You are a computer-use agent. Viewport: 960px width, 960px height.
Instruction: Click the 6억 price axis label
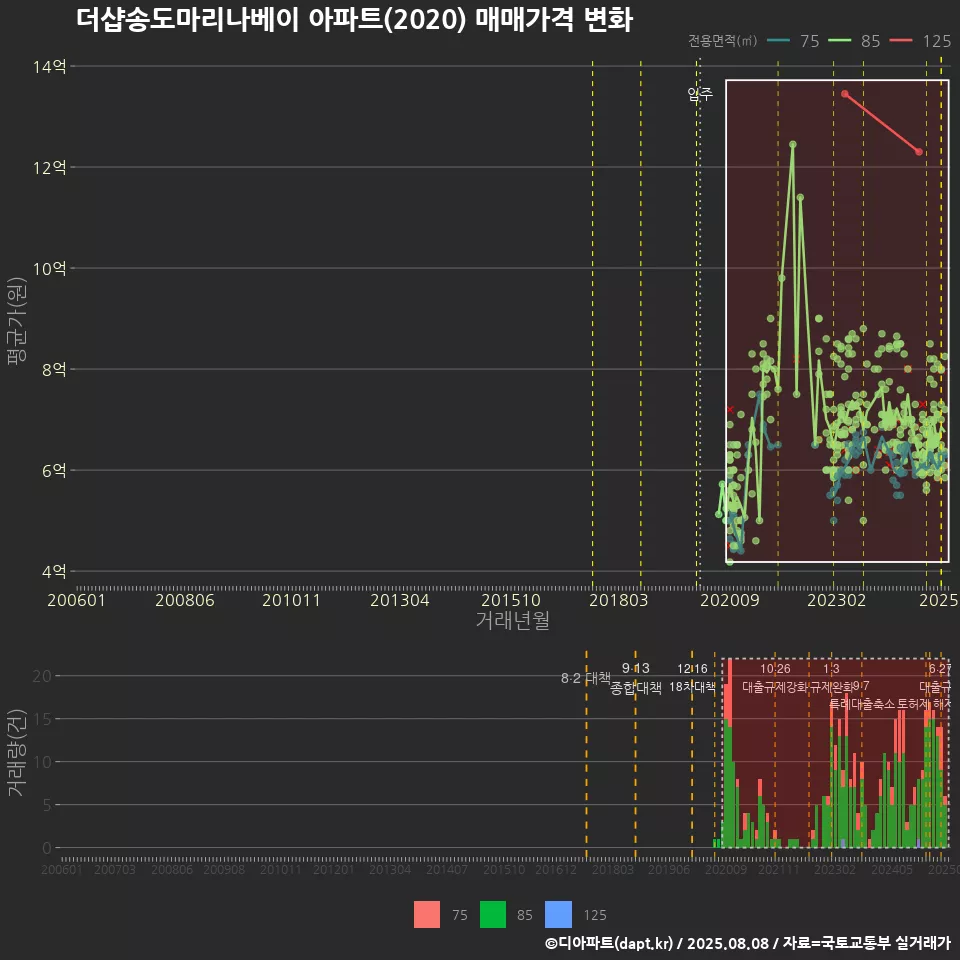pyautogui.click(x=54, y=470)
